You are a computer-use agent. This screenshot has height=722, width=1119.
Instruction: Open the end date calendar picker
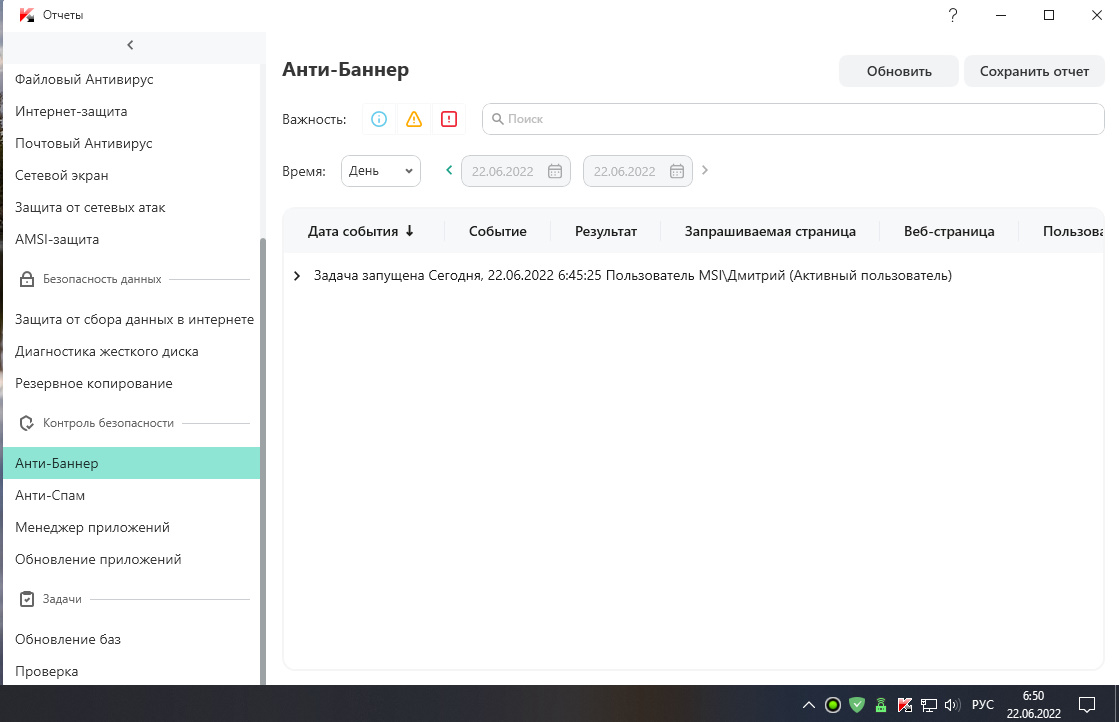[677, 171]
